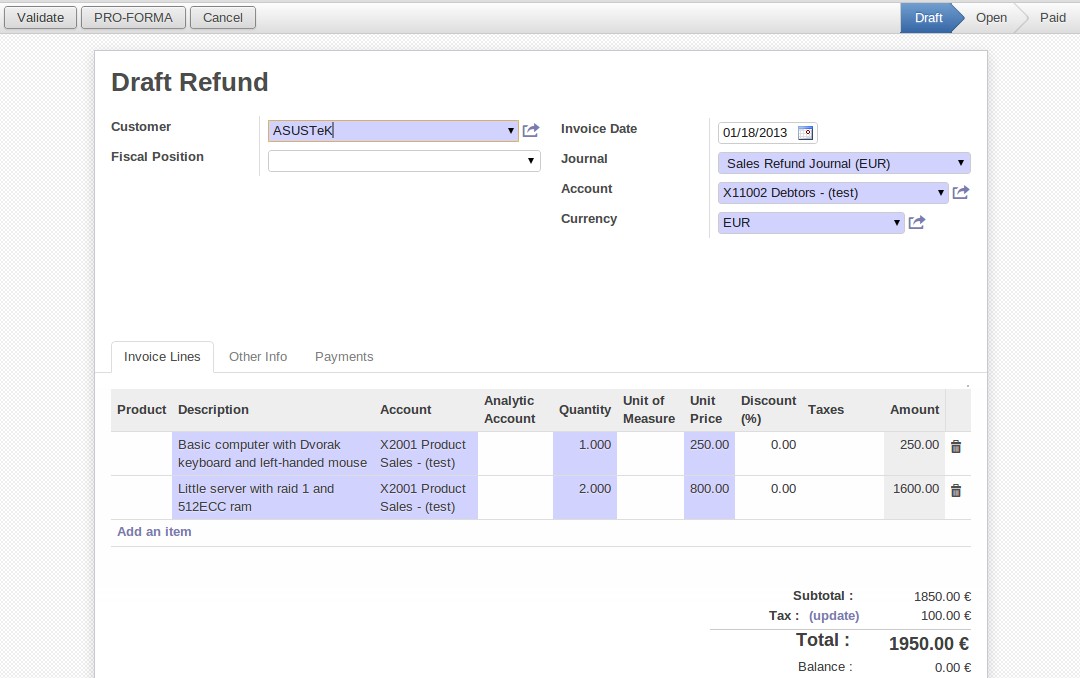This screenshot has height=678, width=1080.
Task: Switch to the Payments tab
Action: (x=344, y=357)
